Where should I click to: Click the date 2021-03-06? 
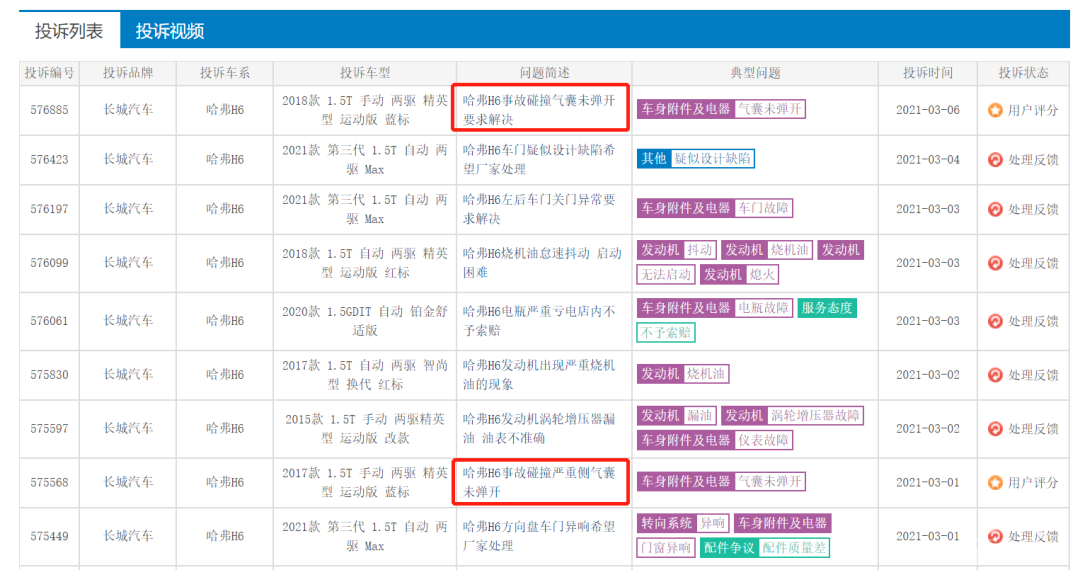[928, 110]
